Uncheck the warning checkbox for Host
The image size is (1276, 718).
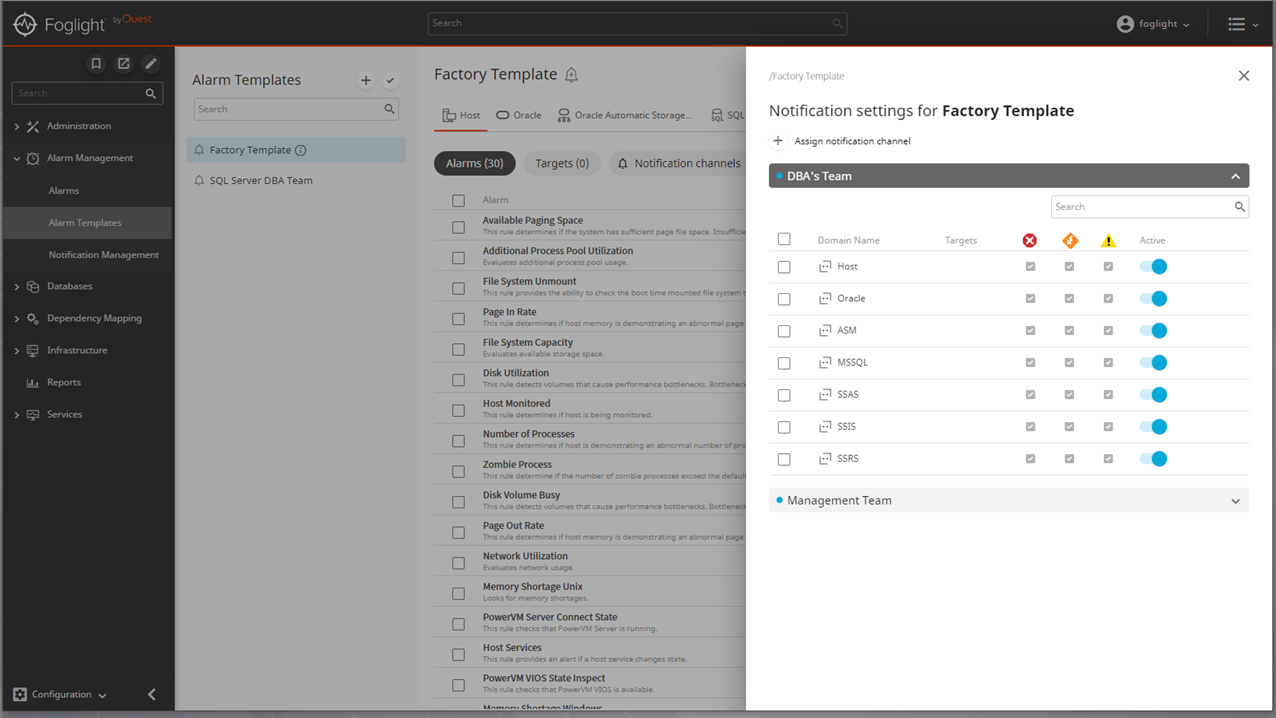tap(1108, 267)
